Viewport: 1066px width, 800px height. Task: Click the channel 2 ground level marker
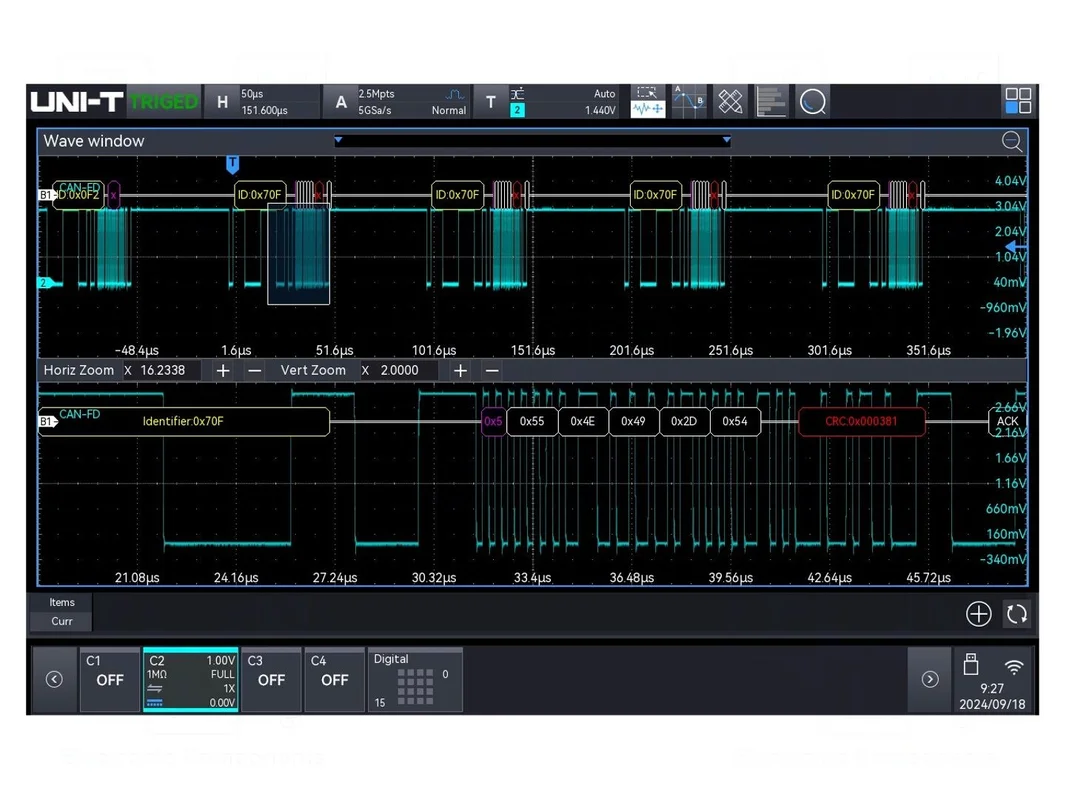click(x=45, y=283)
